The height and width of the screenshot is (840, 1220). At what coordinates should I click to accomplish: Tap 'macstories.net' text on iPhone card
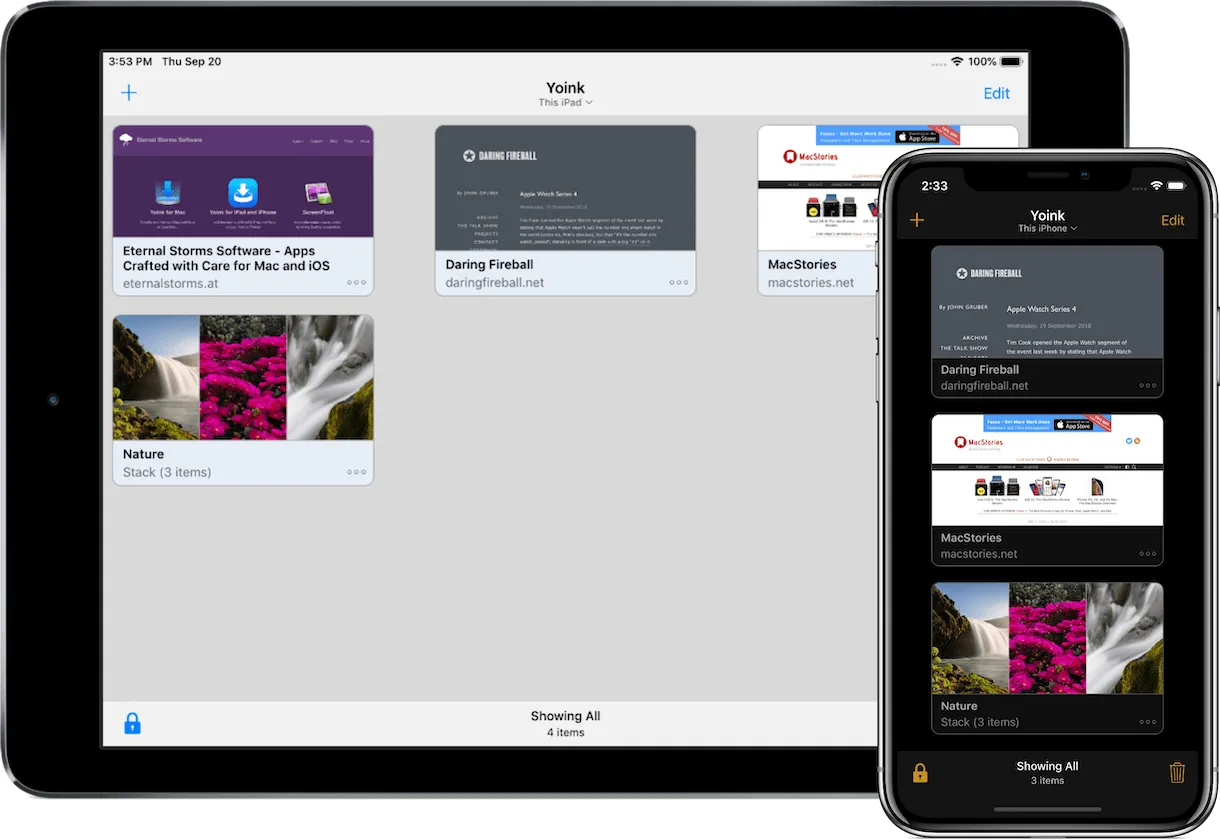[979, 554]
